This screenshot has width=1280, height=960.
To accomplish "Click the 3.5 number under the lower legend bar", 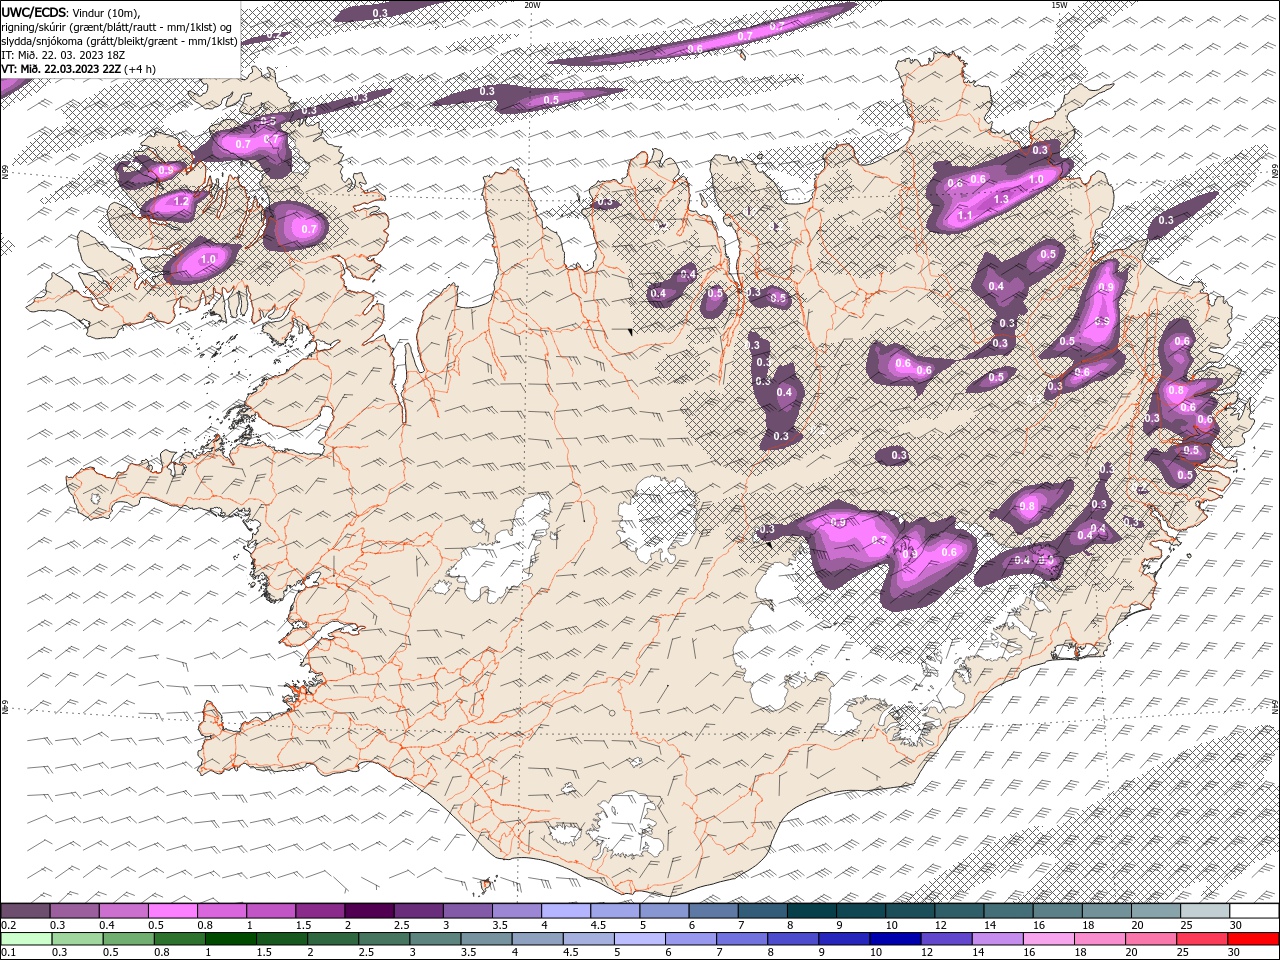I will pos(468,953).
